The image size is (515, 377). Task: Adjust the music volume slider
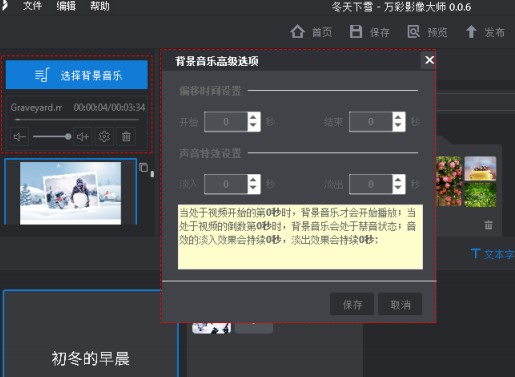[x=52, y=136]
